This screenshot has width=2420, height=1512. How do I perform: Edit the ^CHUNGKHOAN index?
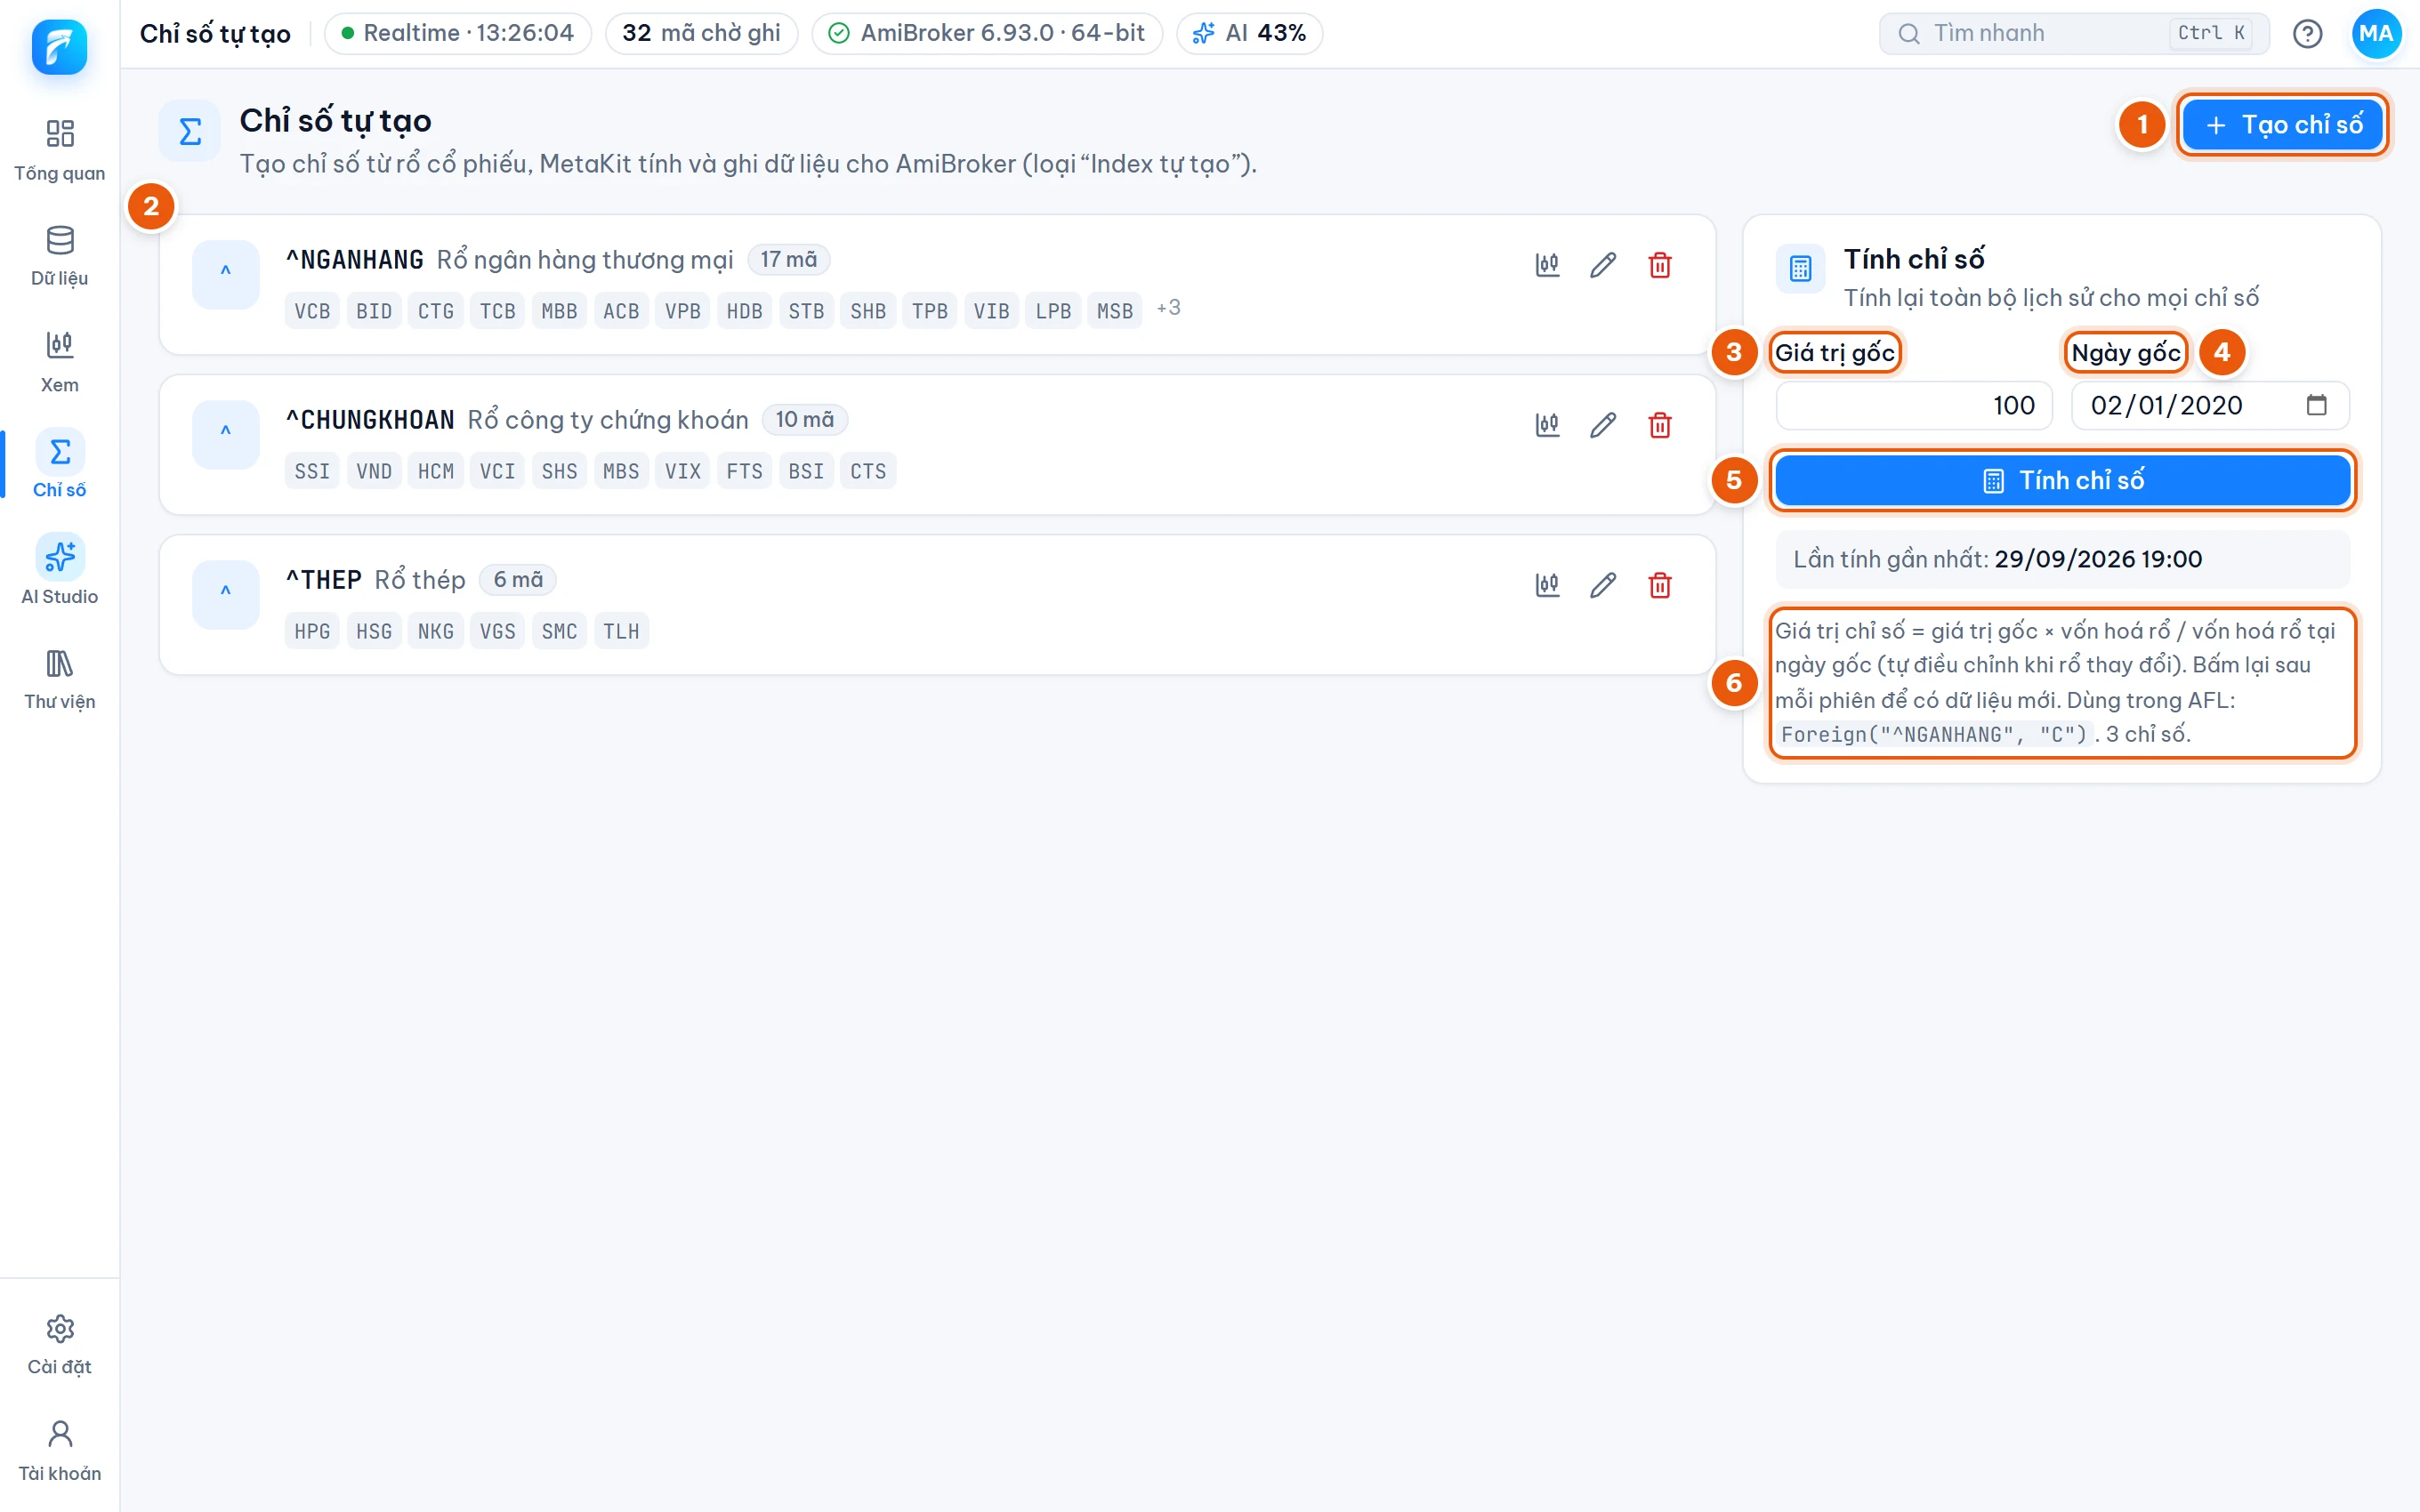click(1603, 425)
